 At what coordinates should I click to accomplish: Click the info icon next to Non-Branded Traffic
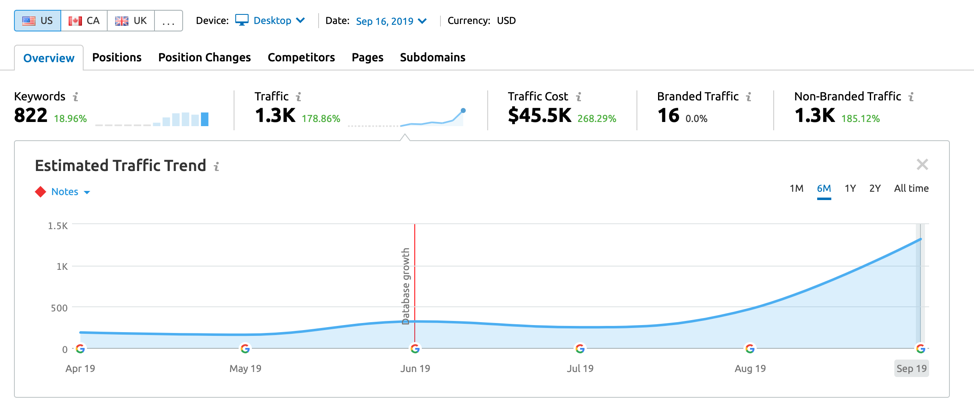tap(911, 97)
